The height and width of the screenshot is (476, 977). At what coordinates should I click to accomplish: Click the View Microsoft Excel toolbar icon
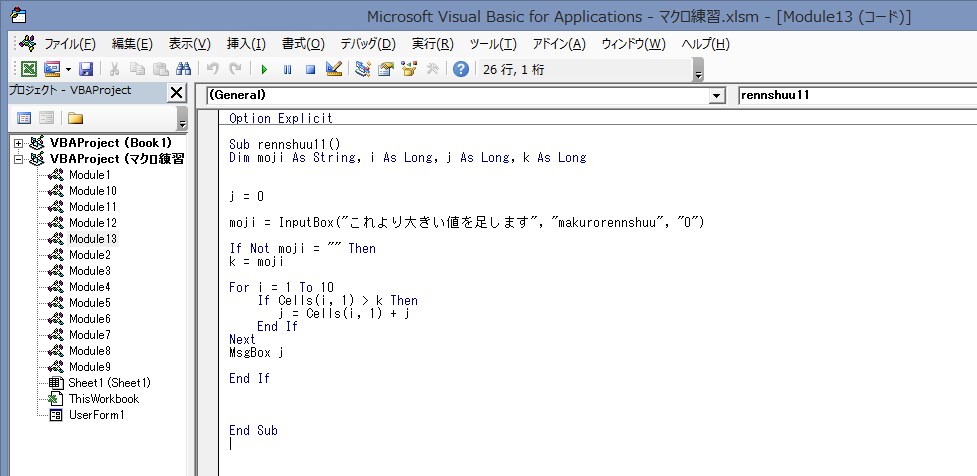click(x=29, y=69)
